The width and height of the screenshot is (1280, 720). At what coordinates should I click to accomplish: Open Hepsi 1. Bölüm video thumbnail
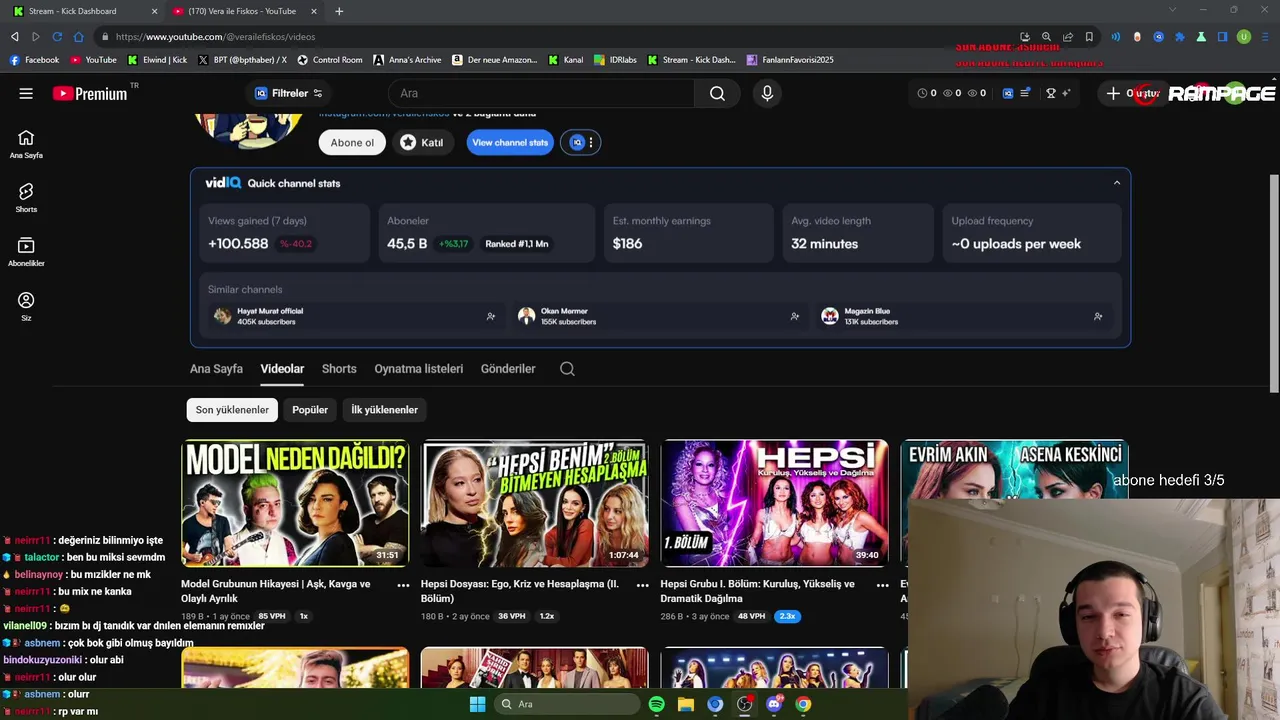774,503
